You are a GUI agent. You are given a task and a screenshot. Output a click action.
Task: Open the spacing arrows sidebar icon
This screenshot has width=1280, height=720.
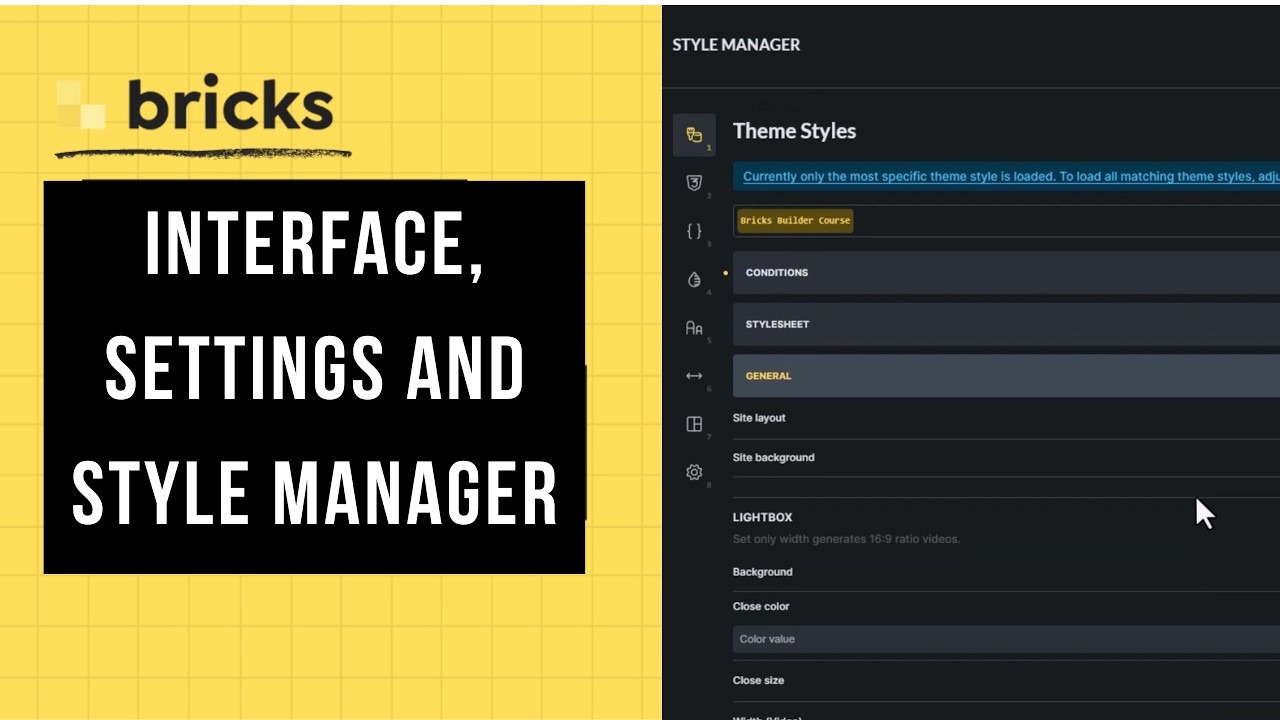(694, 376)
